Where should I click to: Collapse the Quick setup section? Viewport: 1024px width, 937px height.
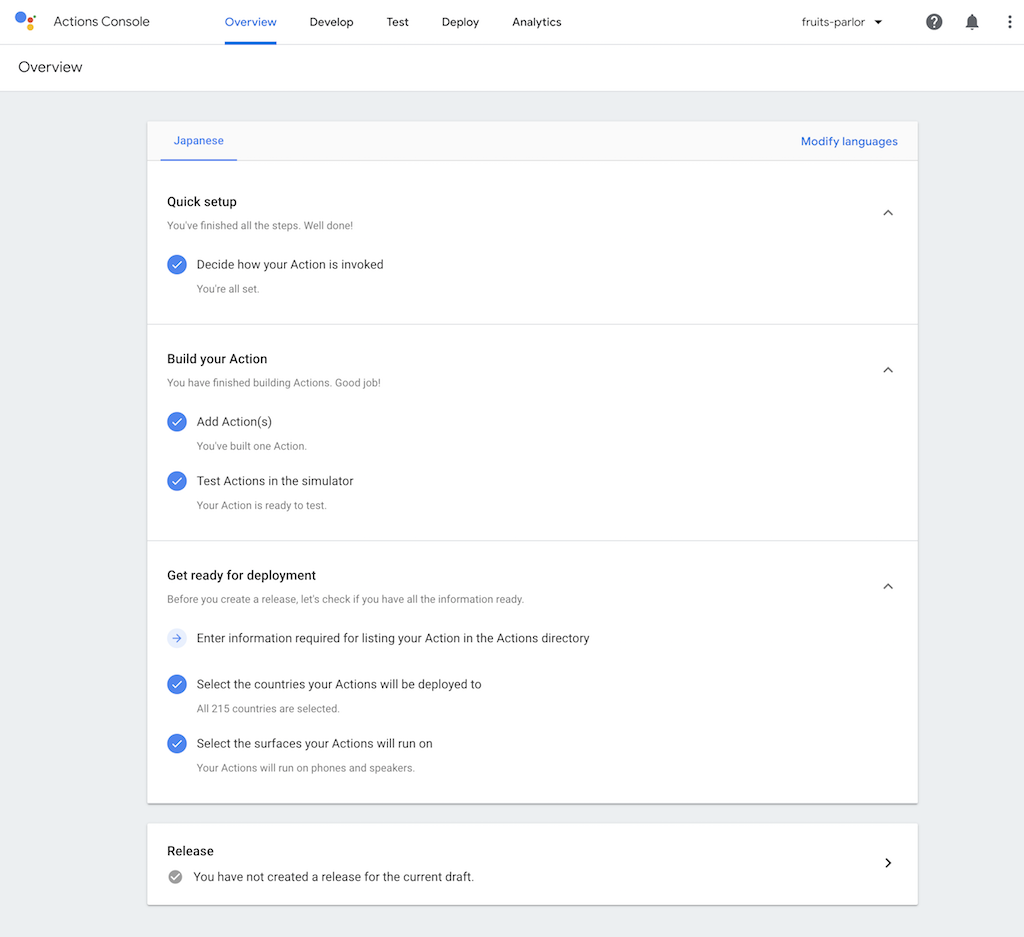[888, 213]
